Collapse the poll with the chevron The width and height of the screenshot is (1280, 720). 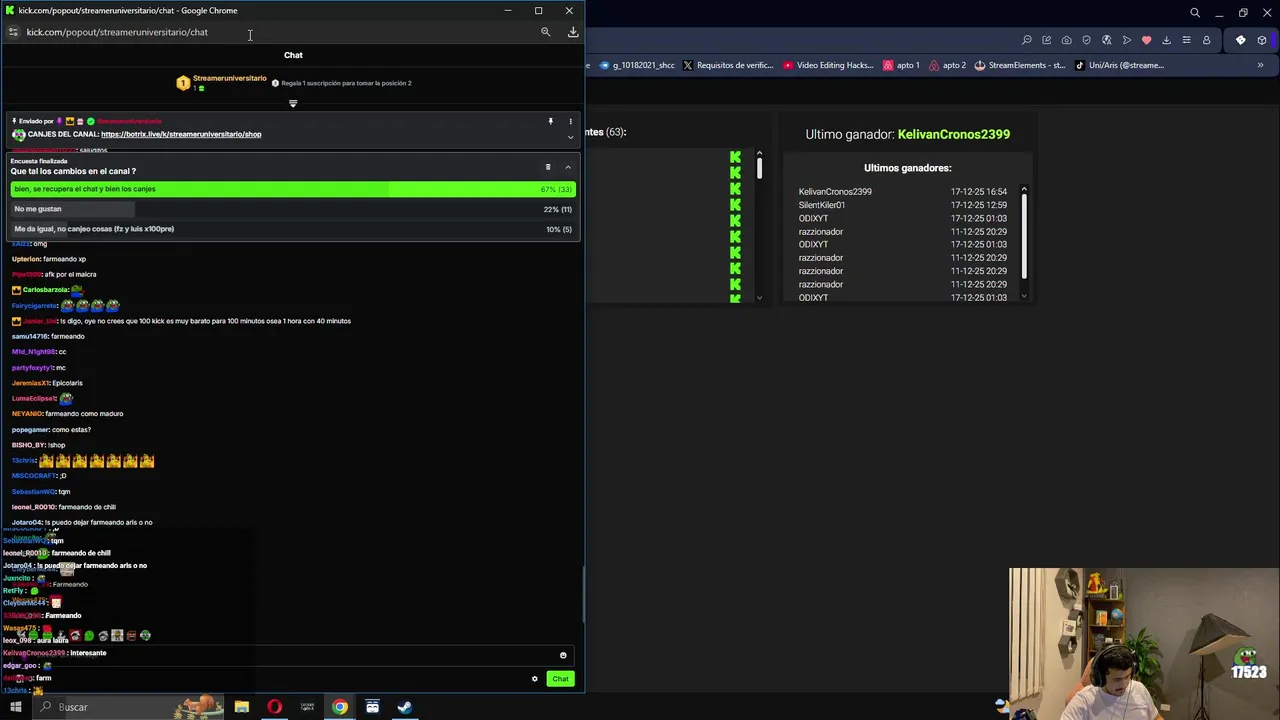tap(568, 167)
